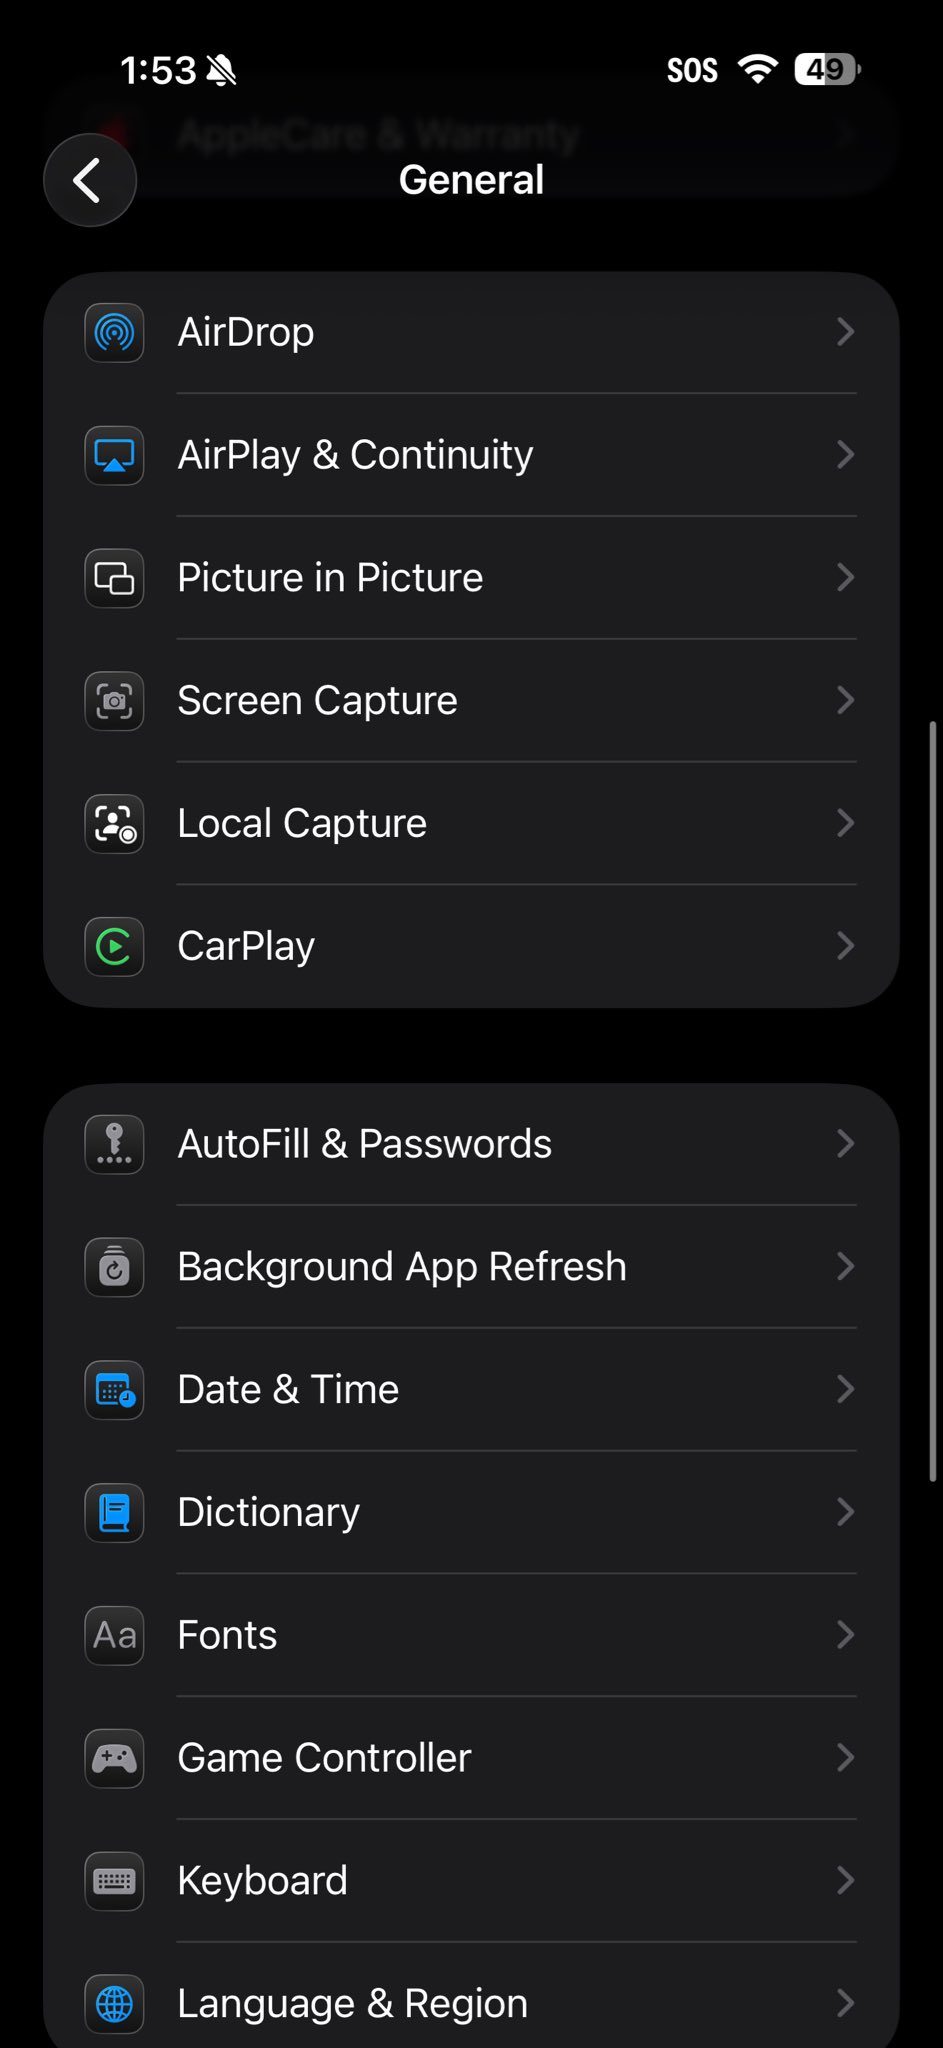Expand the Background App Refresh chevron
This screenshot has height=2048, width=943.
tap(845, 1267)
